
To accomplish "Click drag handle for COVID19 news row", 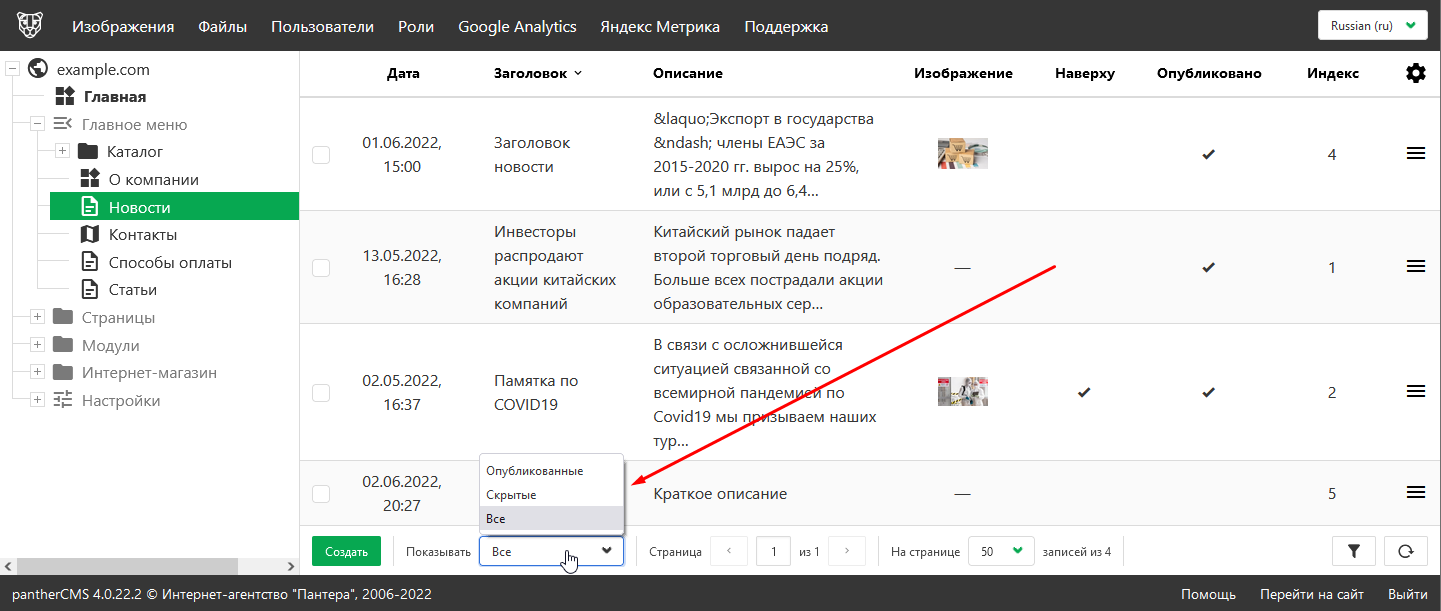I will tap(1415, 392).
